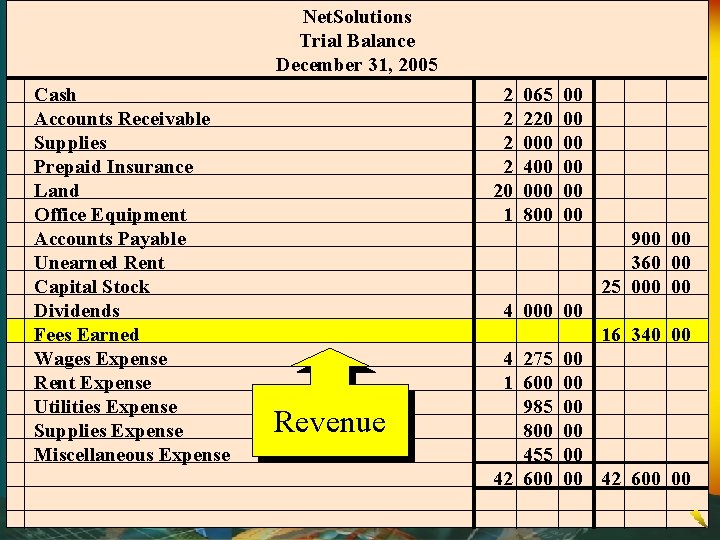Click Fees Earned credit 16 340 00
The width and height of the screenshot is (720, 540).
tap(646, 335)
